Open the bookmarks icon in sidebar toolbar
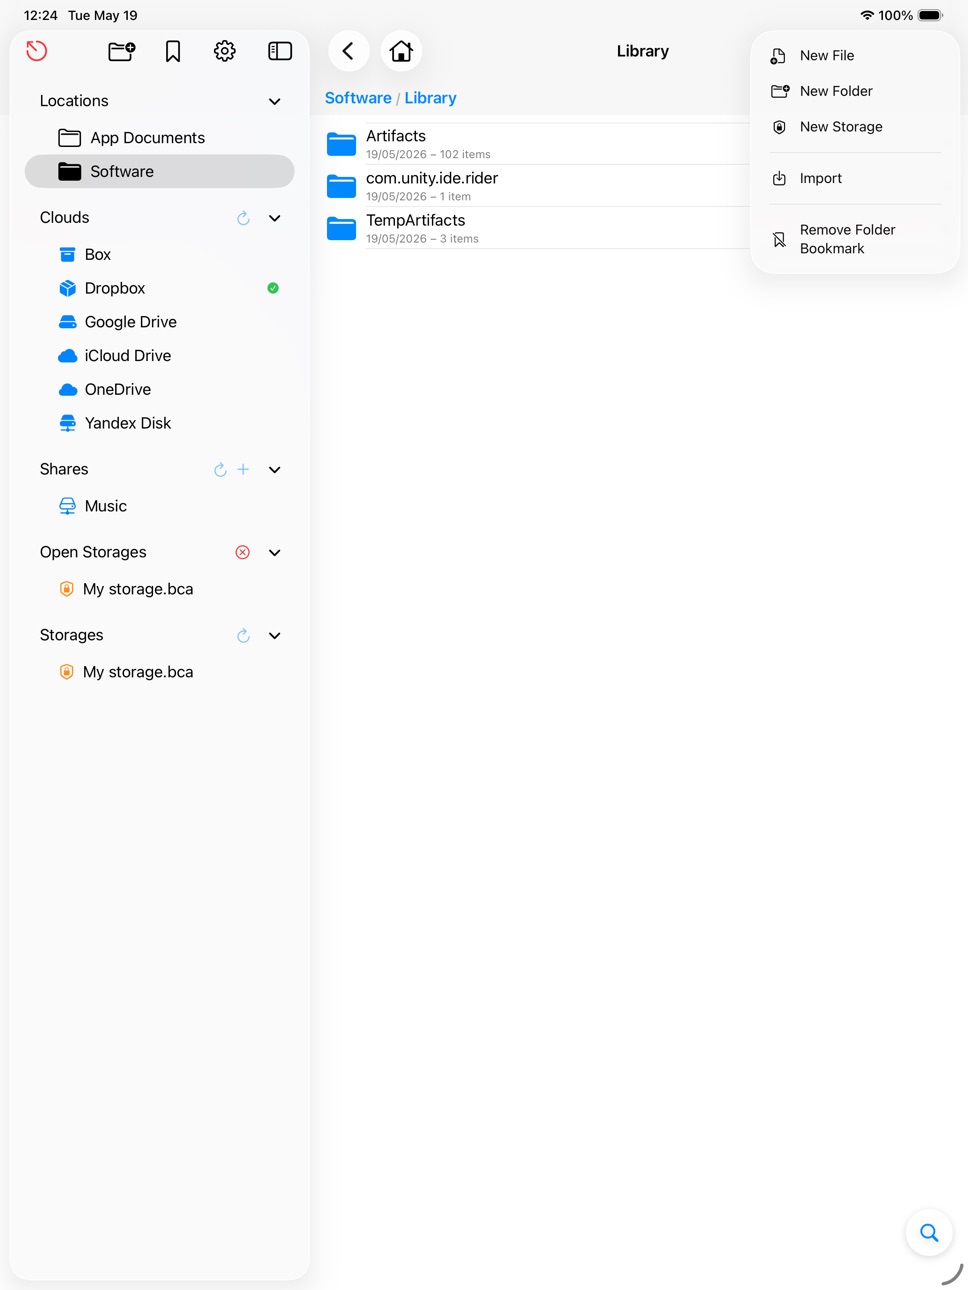 pyautogui.click(x=173, y=51)
